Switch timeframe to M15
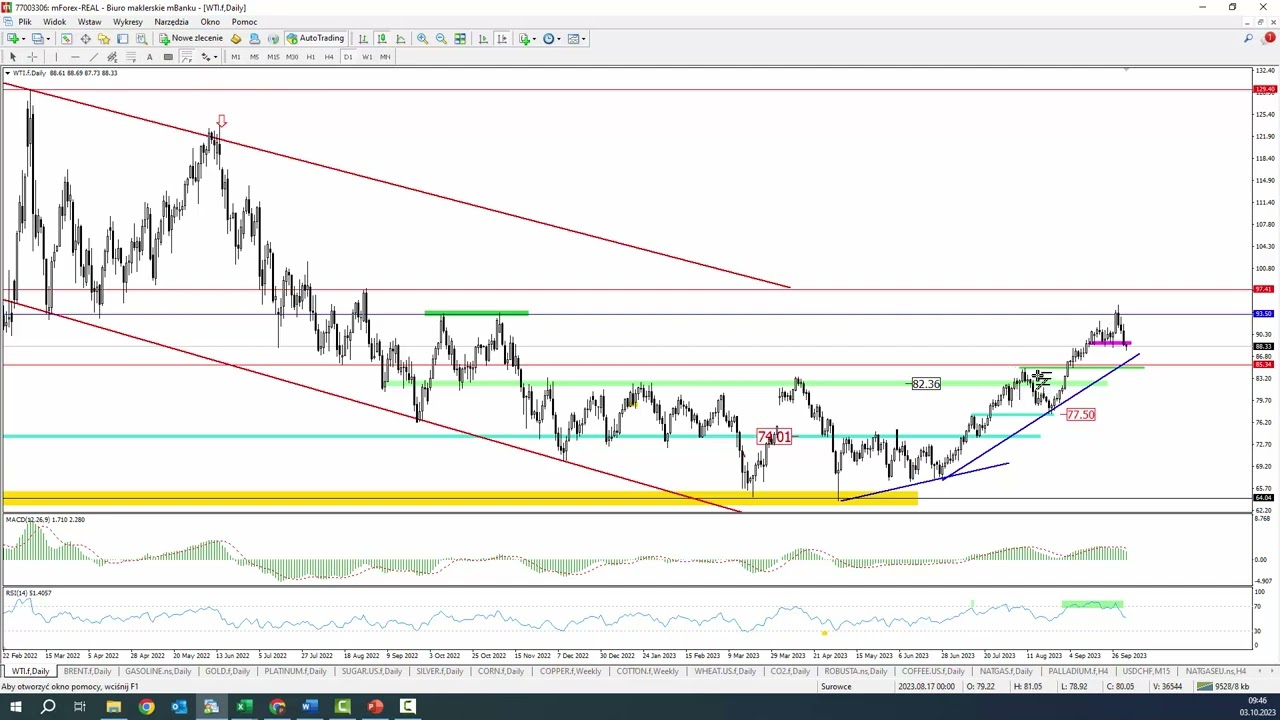 click(x=273, y=57)
